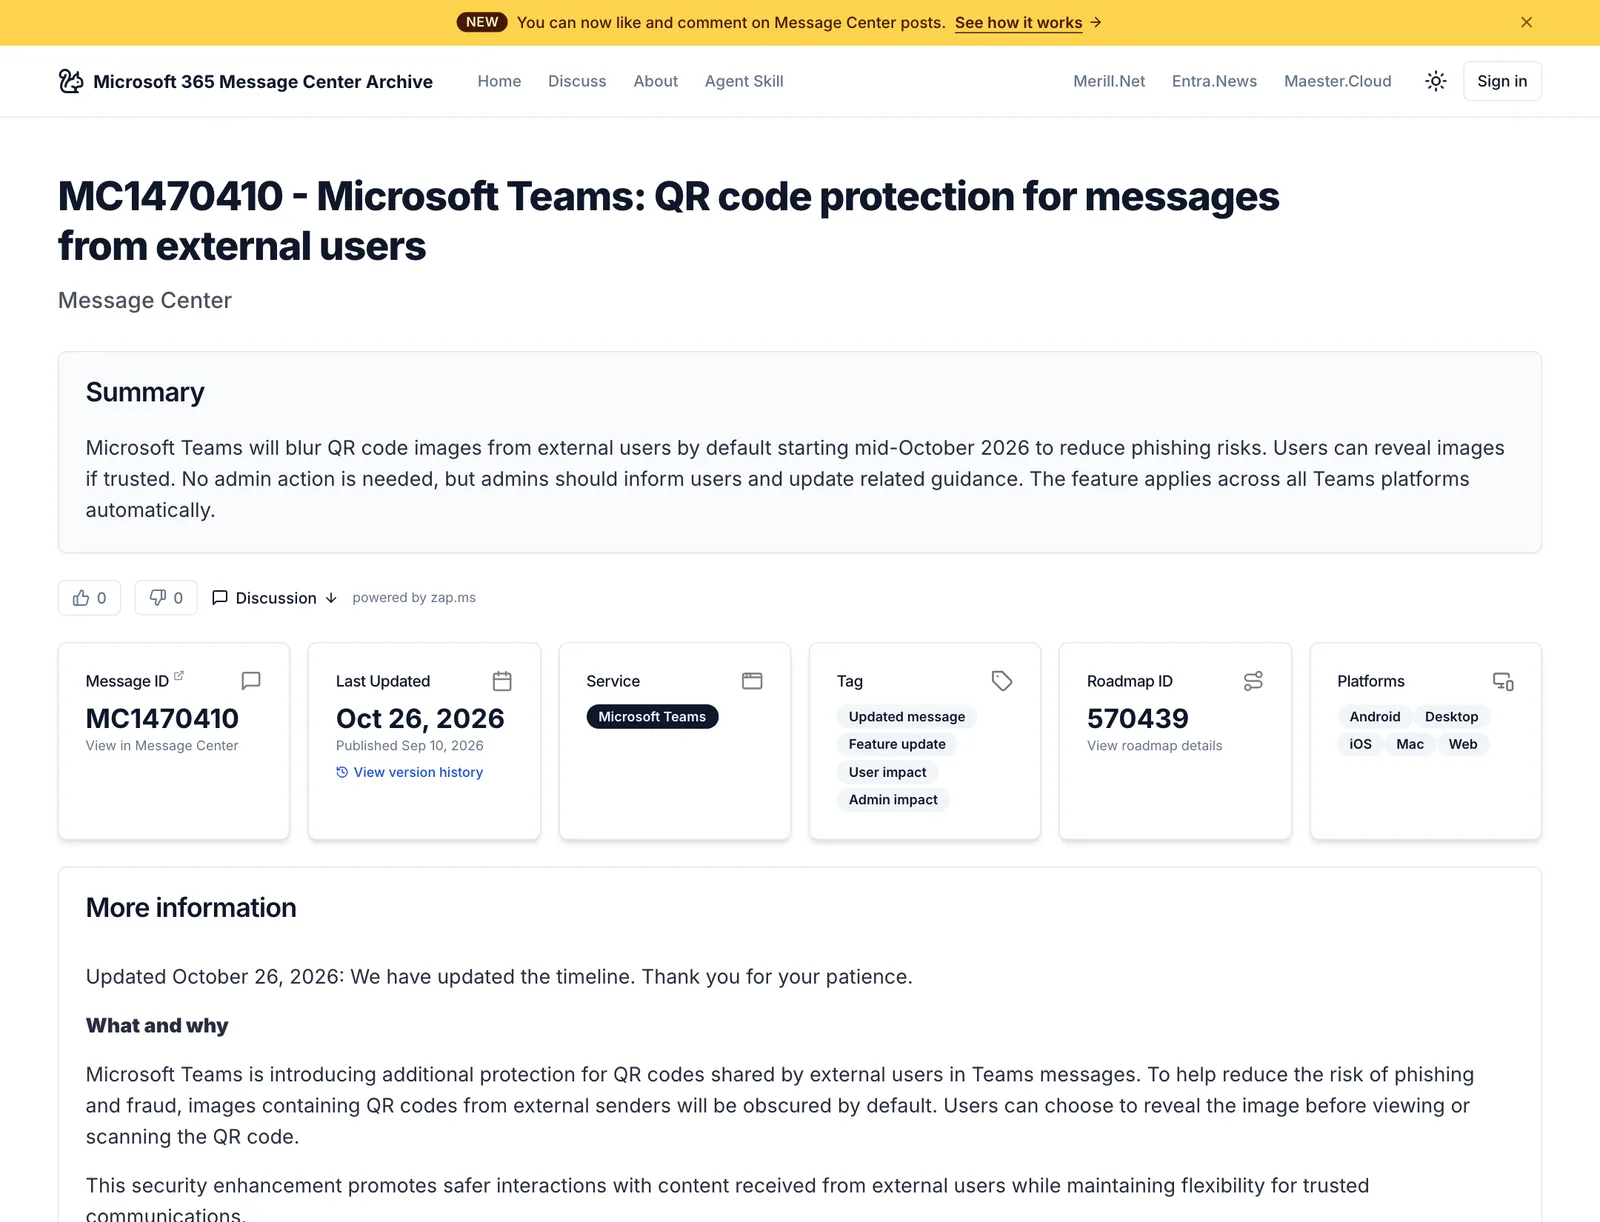Open the Discuss nav item

tap(577, 81)
